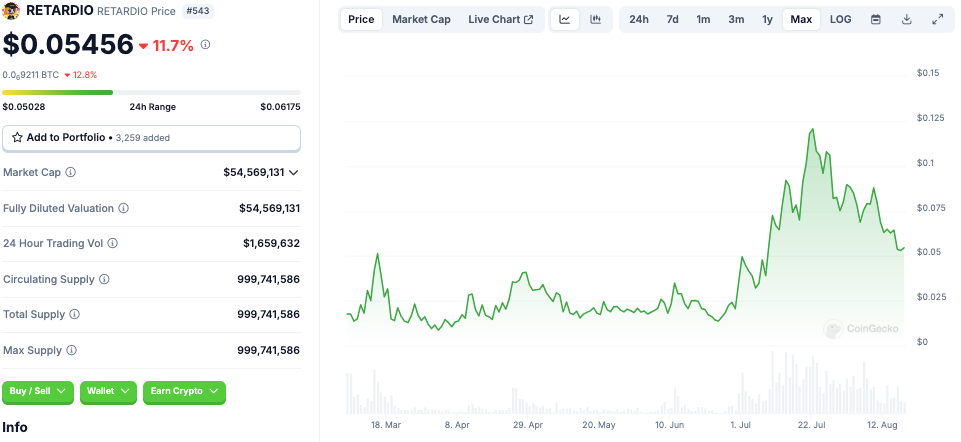
Task: Select the Max time range
Action: click(801, 20)
